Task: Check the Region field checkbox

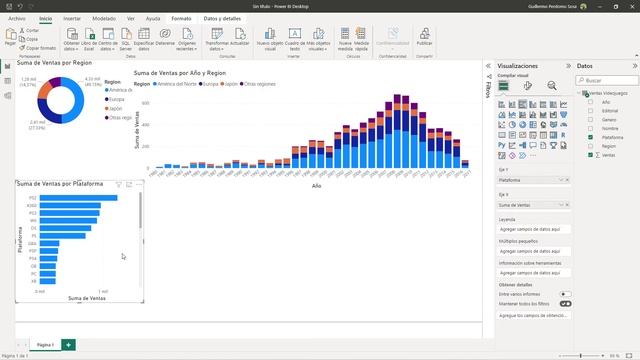Action: (x=590, y=146)
